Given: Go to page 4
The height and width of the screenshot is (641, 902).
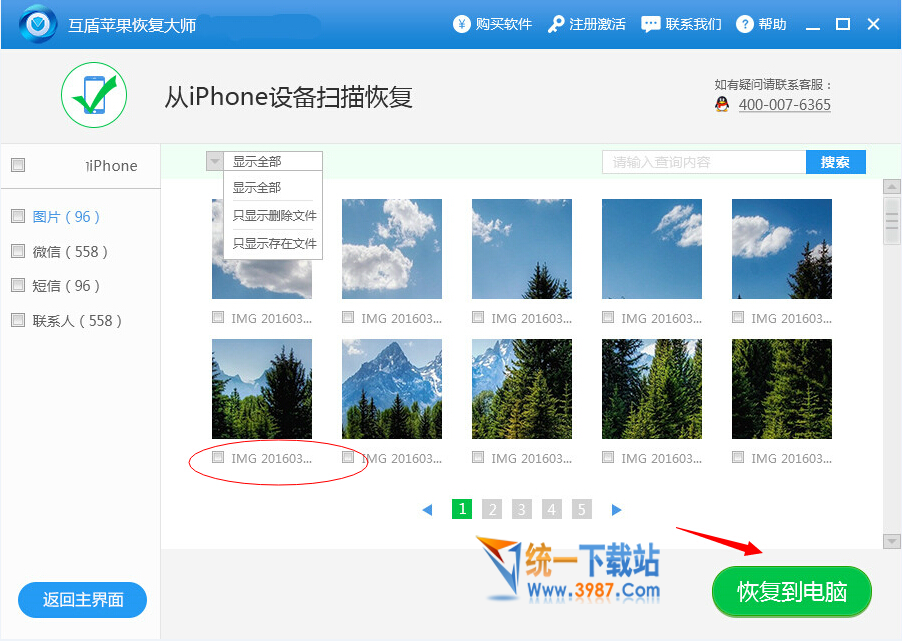Looking at the screenshot, I should [552, 509].
